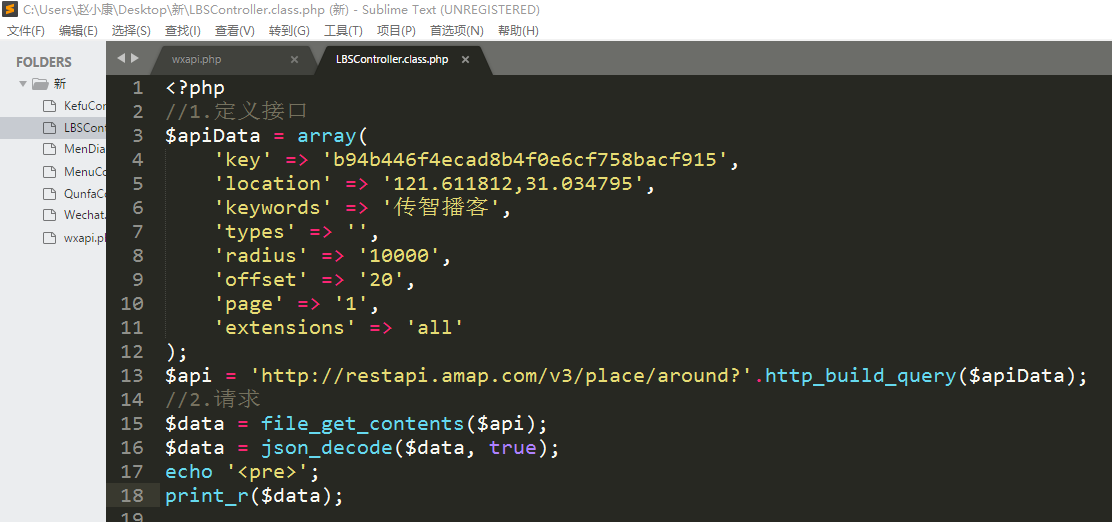
Task: Open the 首选项(N) preferences menu
Action: coord(456,31)
